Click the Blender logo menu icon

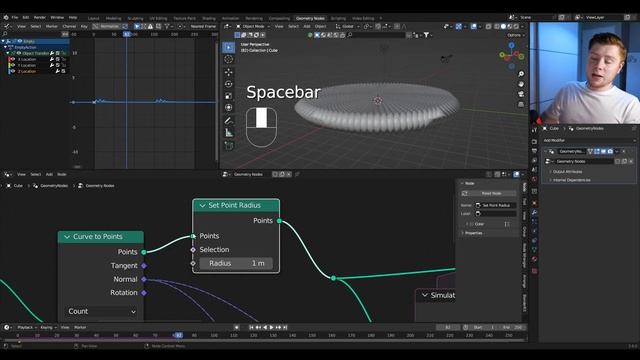(x=6, y=18)
